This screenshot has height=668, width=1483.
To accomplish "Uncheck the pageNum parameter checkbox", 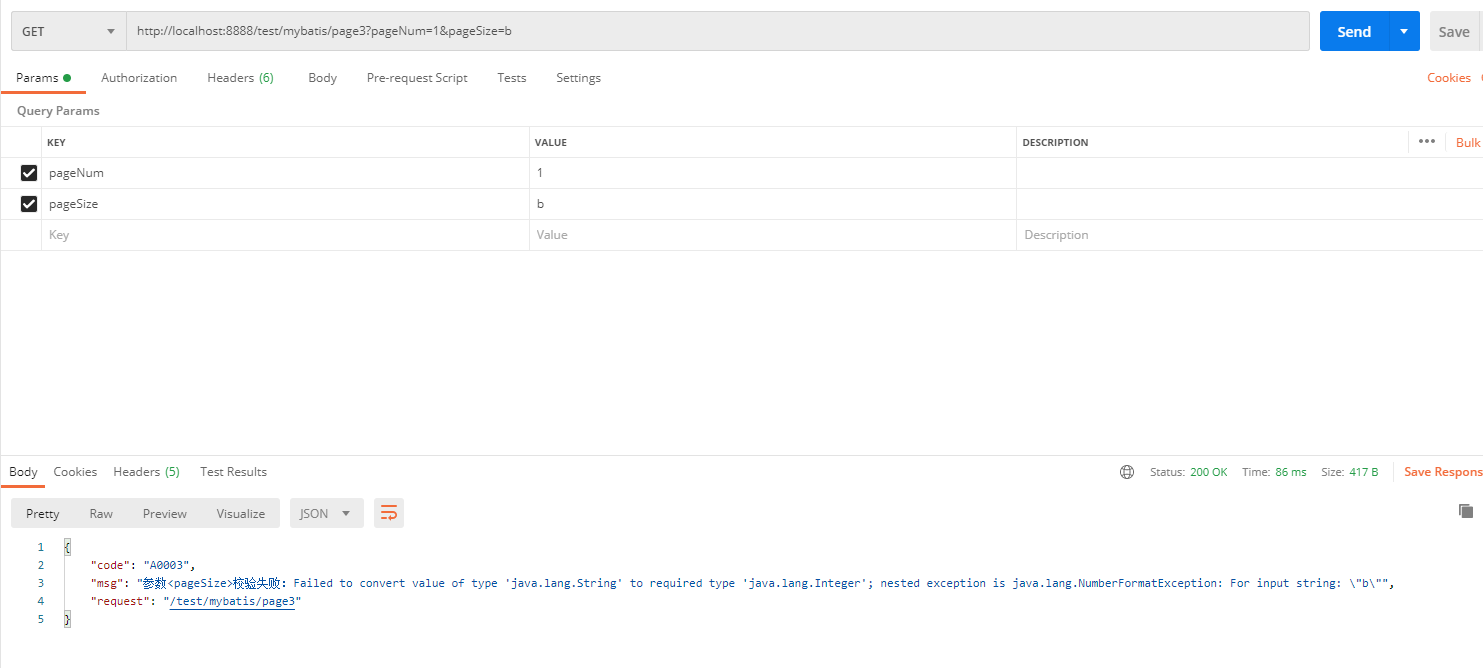I will coord(29,173).
